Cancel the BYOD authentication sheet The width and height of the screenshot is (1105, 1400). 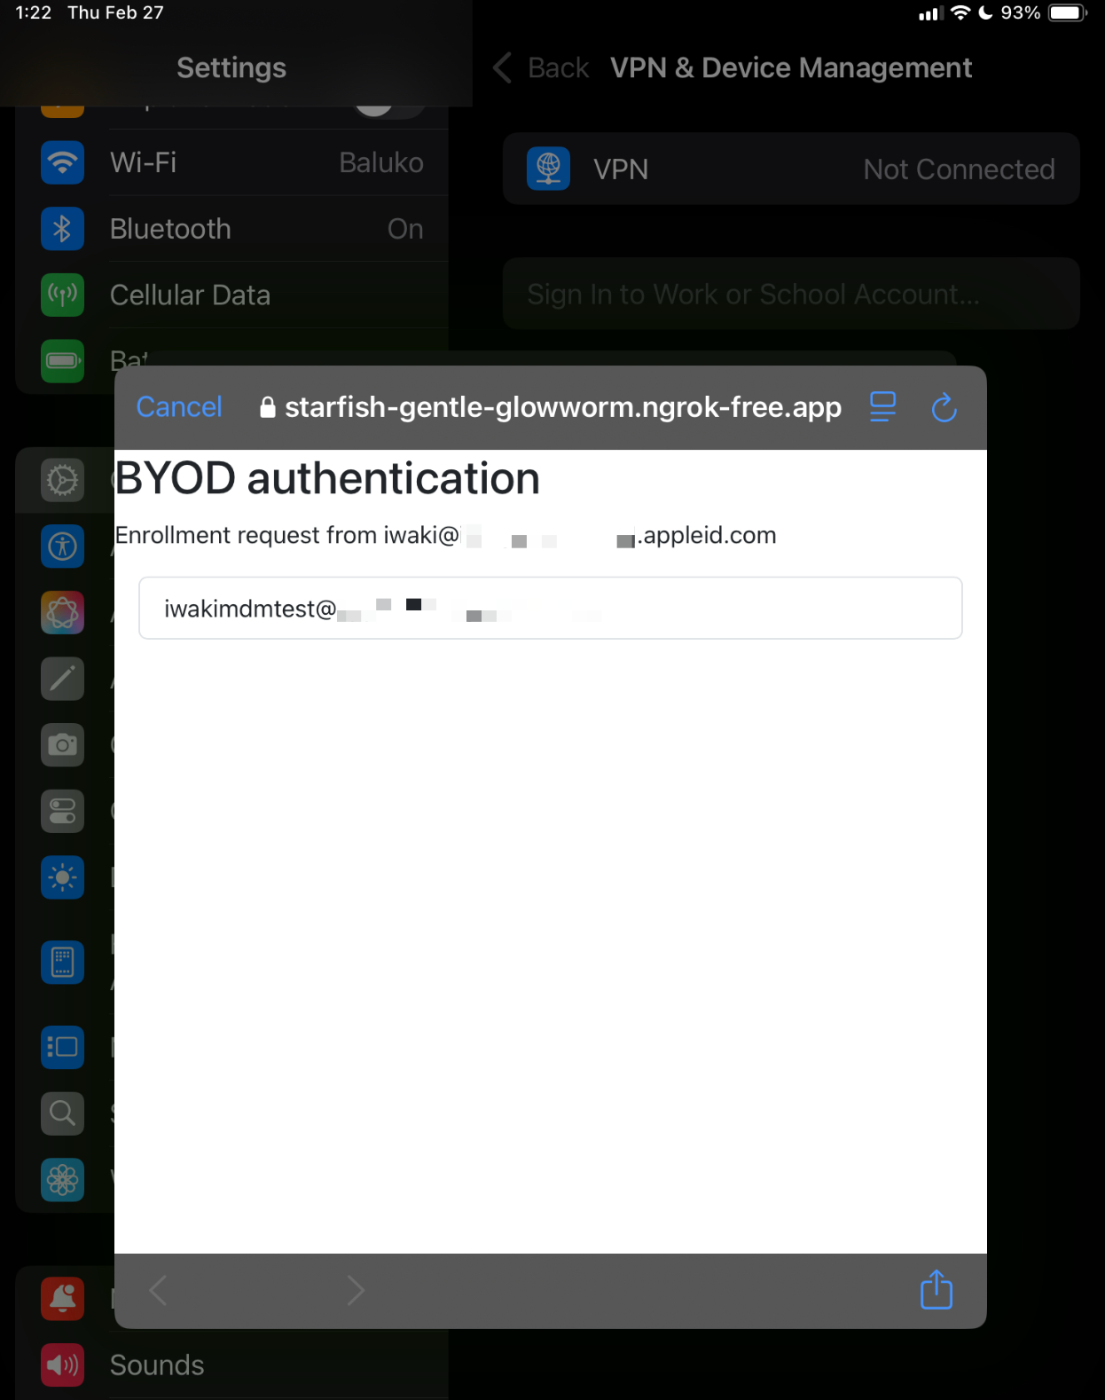pyautogui.click(x=179, y=407)
